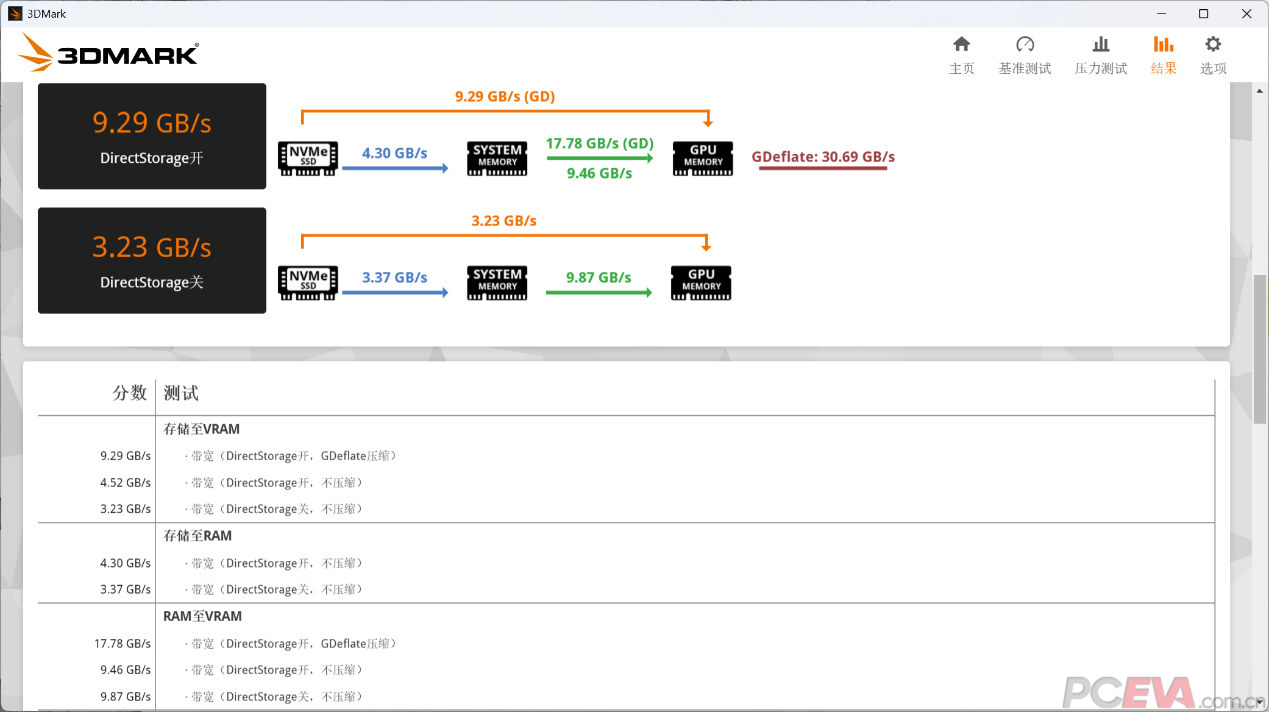
Task: Click System Memory icon in DirectStorage关 row
Action: pos(497,282)
